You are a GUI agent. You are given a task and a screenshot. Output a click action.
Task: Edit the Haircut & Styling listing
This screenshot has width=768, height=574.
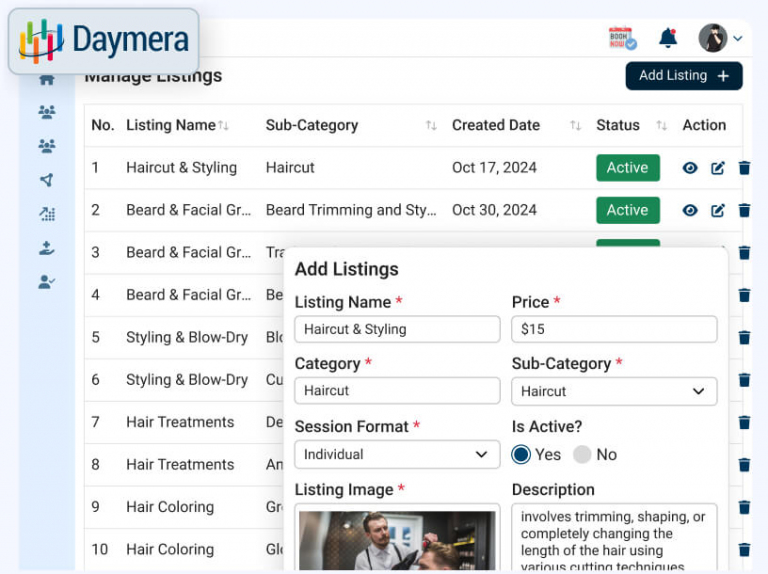(x=717, y=168)
